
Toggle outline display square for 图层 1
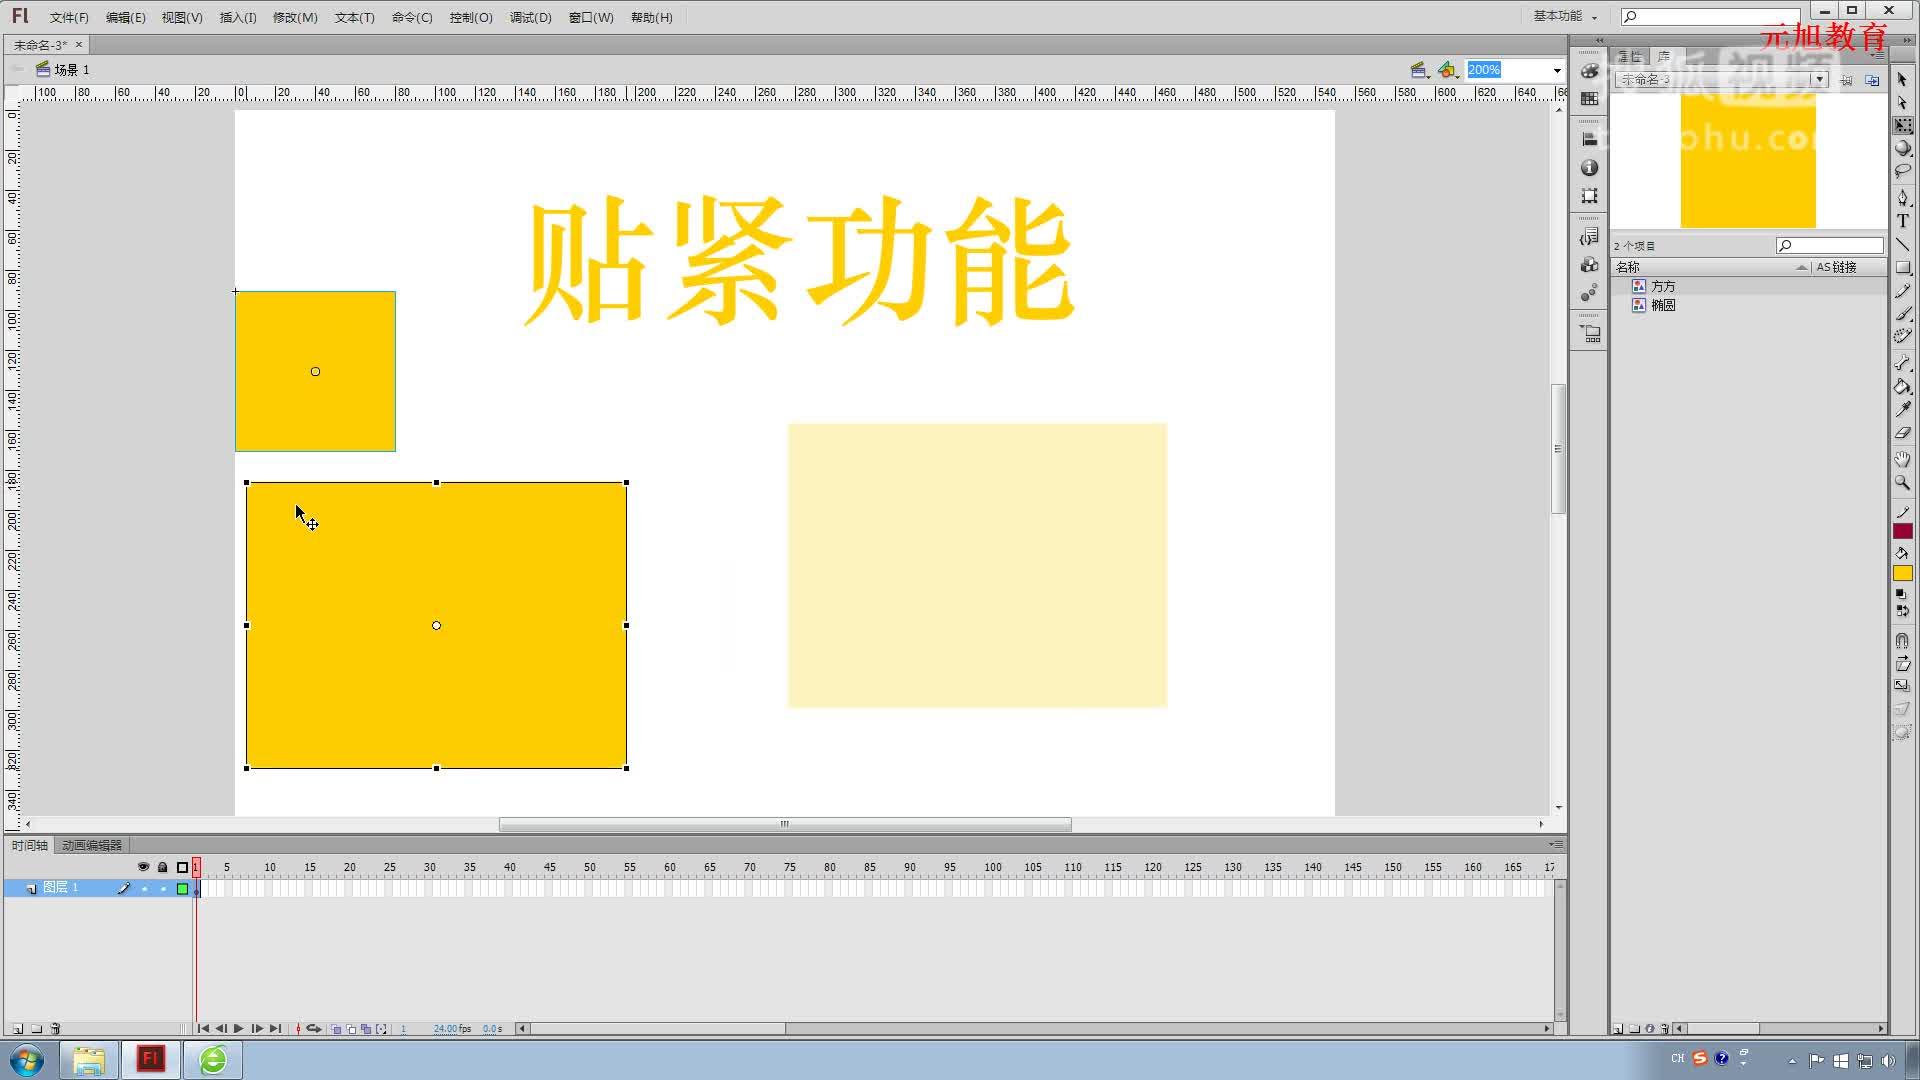183,888
